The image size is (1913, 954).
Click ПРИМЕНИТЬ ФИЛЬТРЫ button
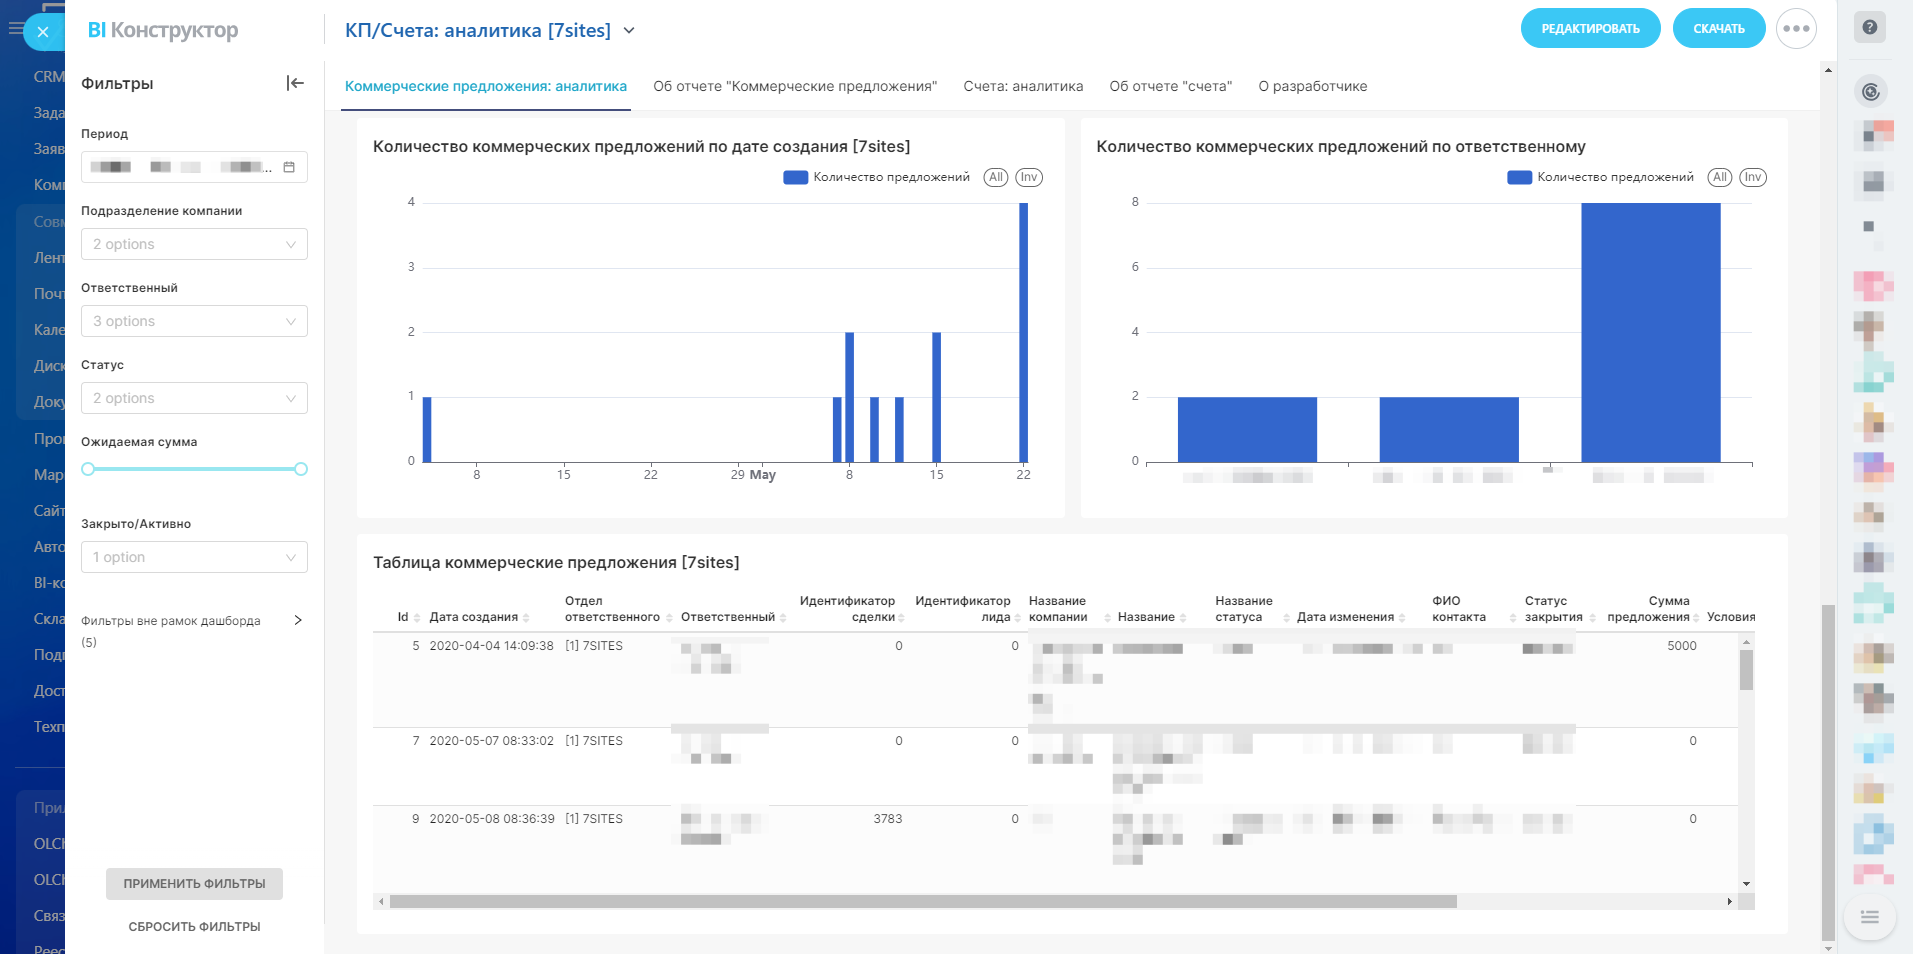point(194,884)
